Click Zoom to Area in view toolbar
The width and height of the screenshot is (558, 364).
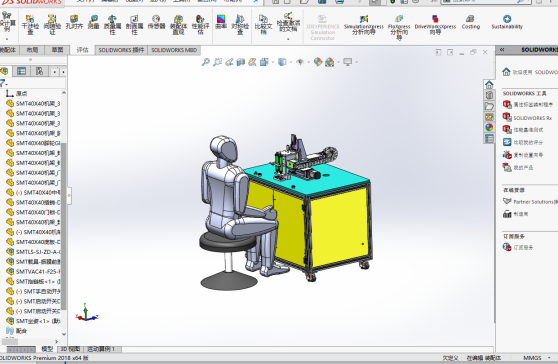(x=217, y=62)
